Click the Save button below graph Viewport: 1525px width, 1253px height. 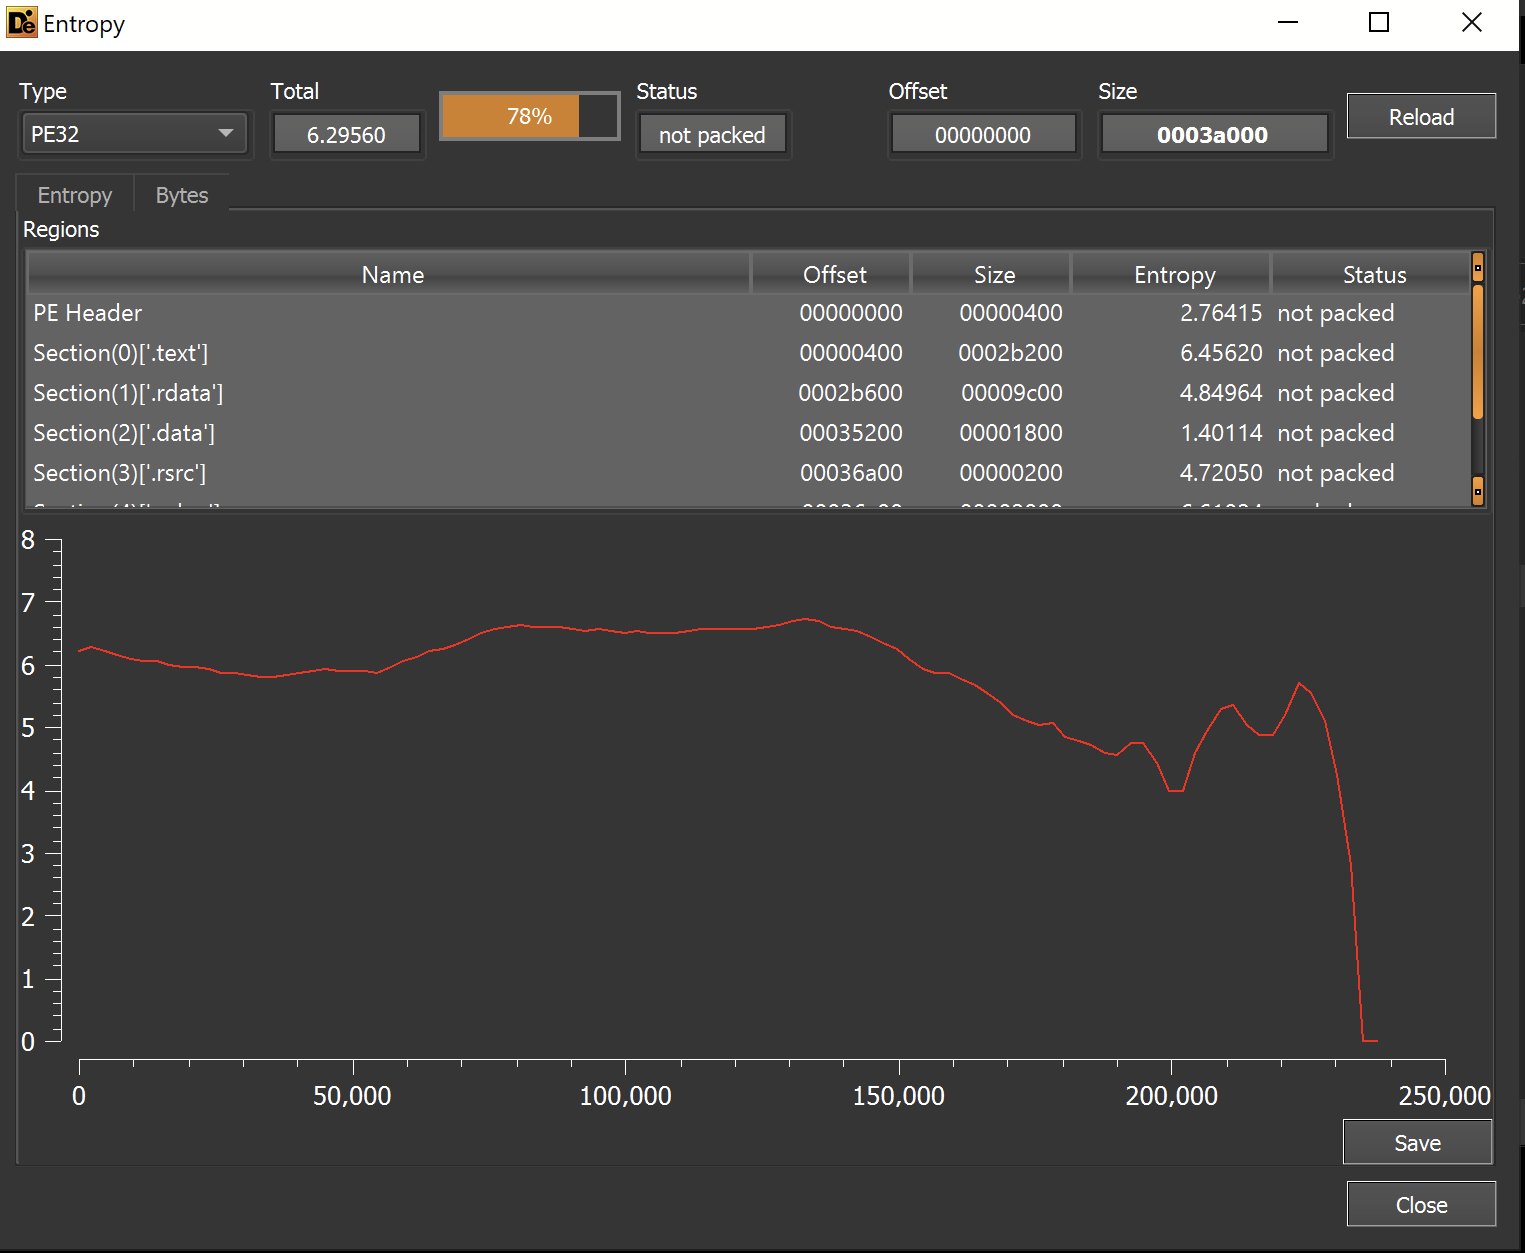pos(1416,1143)
